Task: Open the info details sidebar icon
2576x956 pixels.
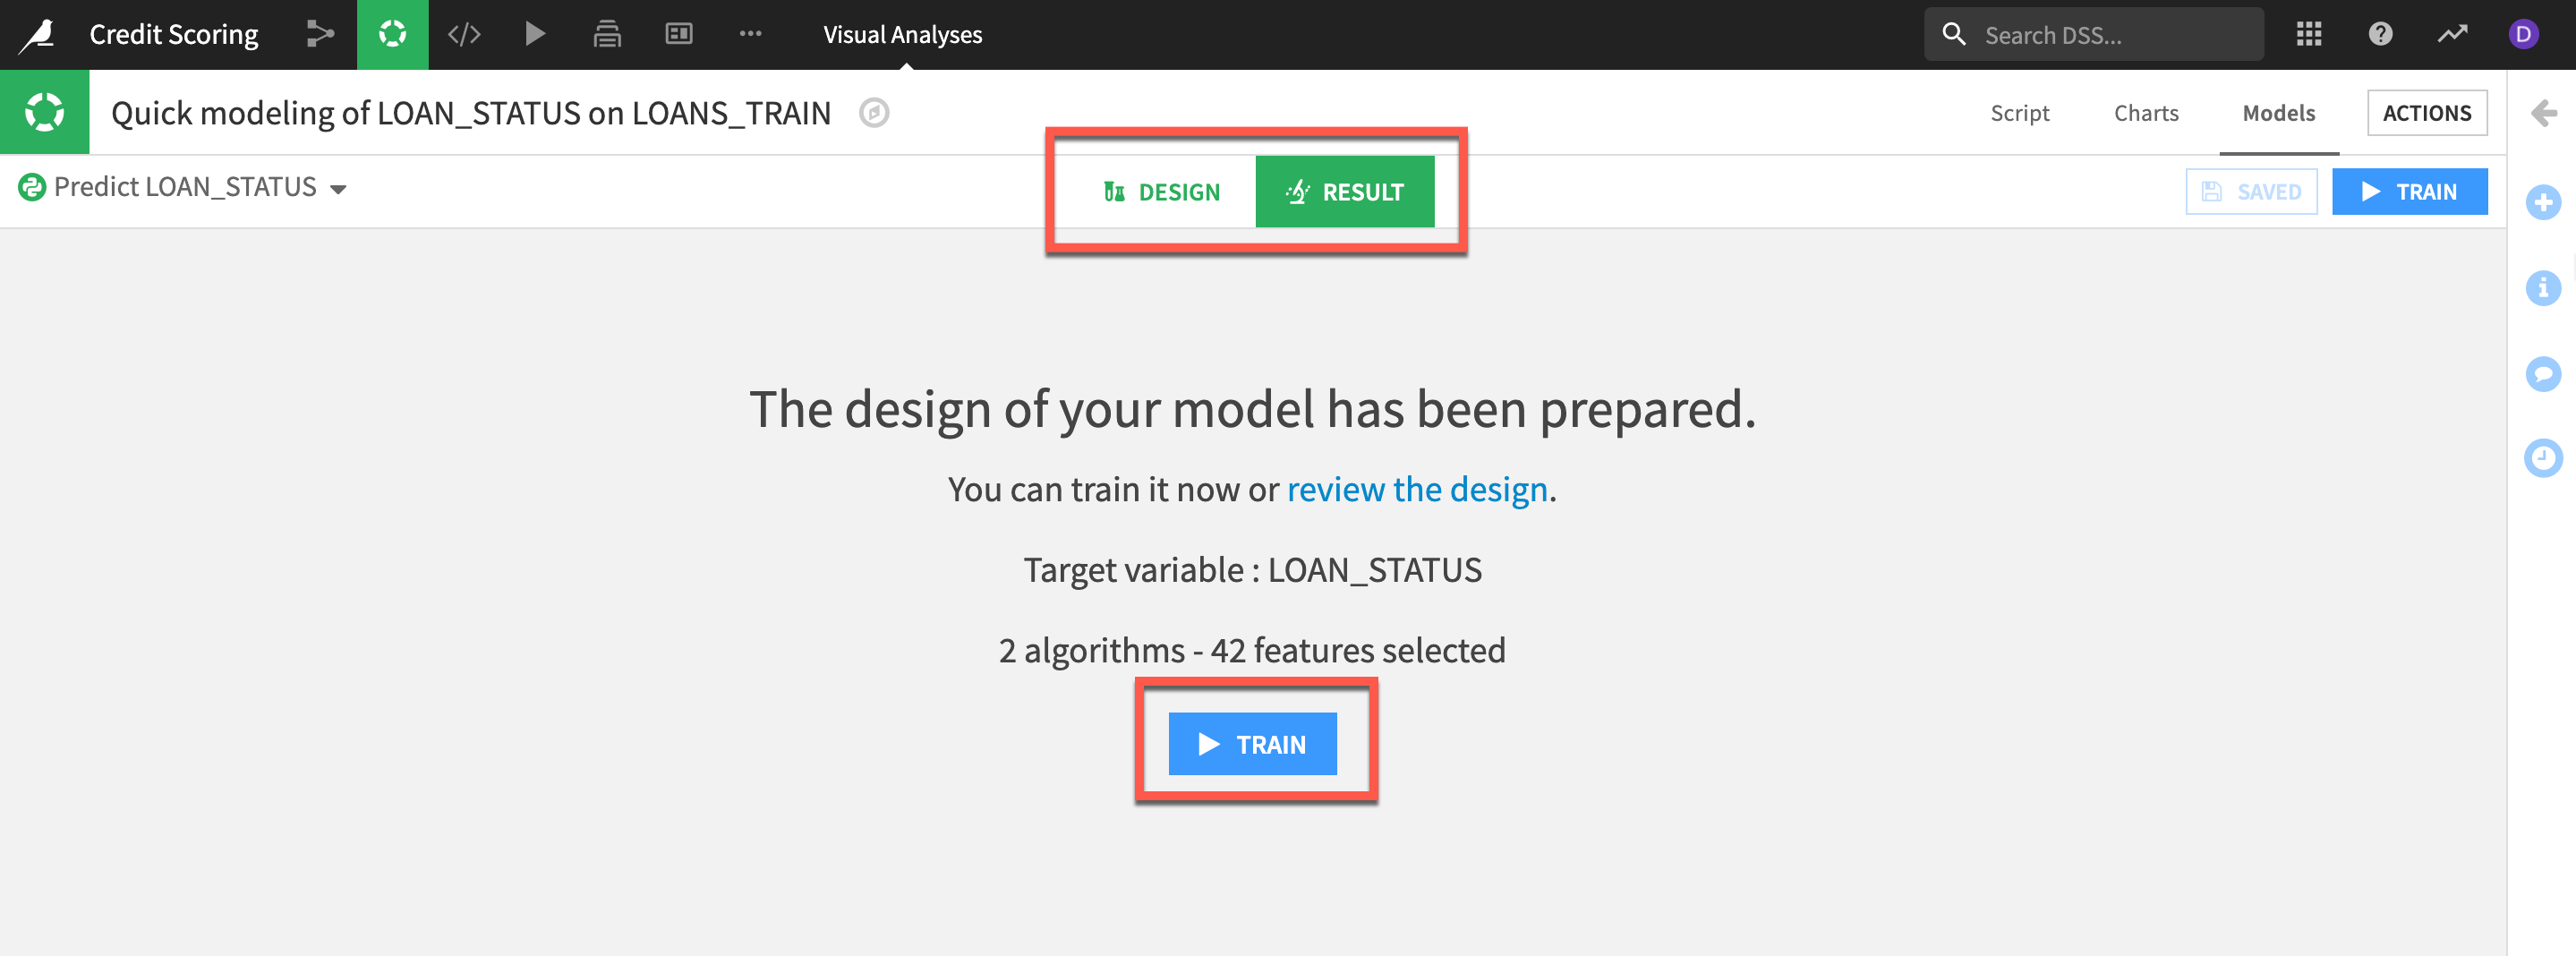Action: coord(2543,288)
